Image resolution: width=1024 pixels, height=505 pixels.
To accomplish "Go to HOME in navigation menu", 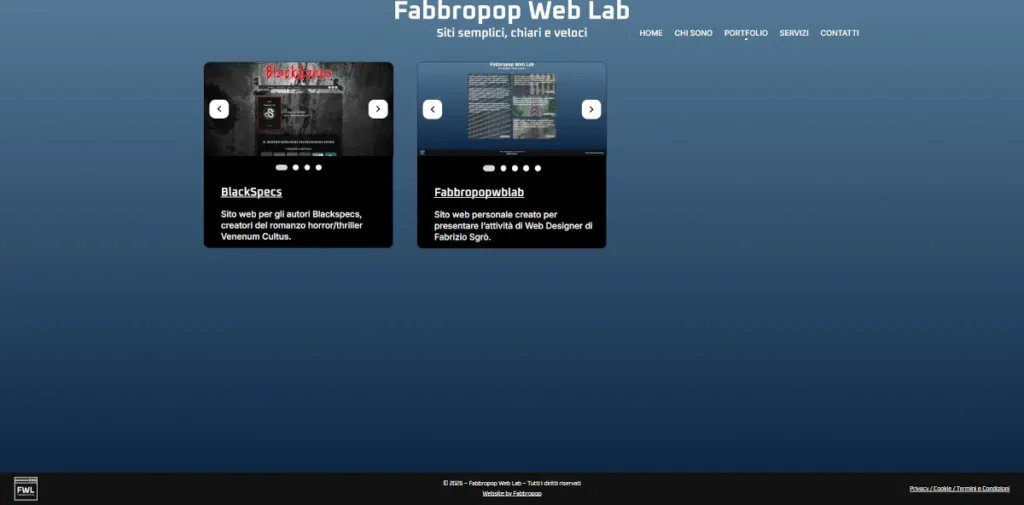I will click(x=651, y=33).
